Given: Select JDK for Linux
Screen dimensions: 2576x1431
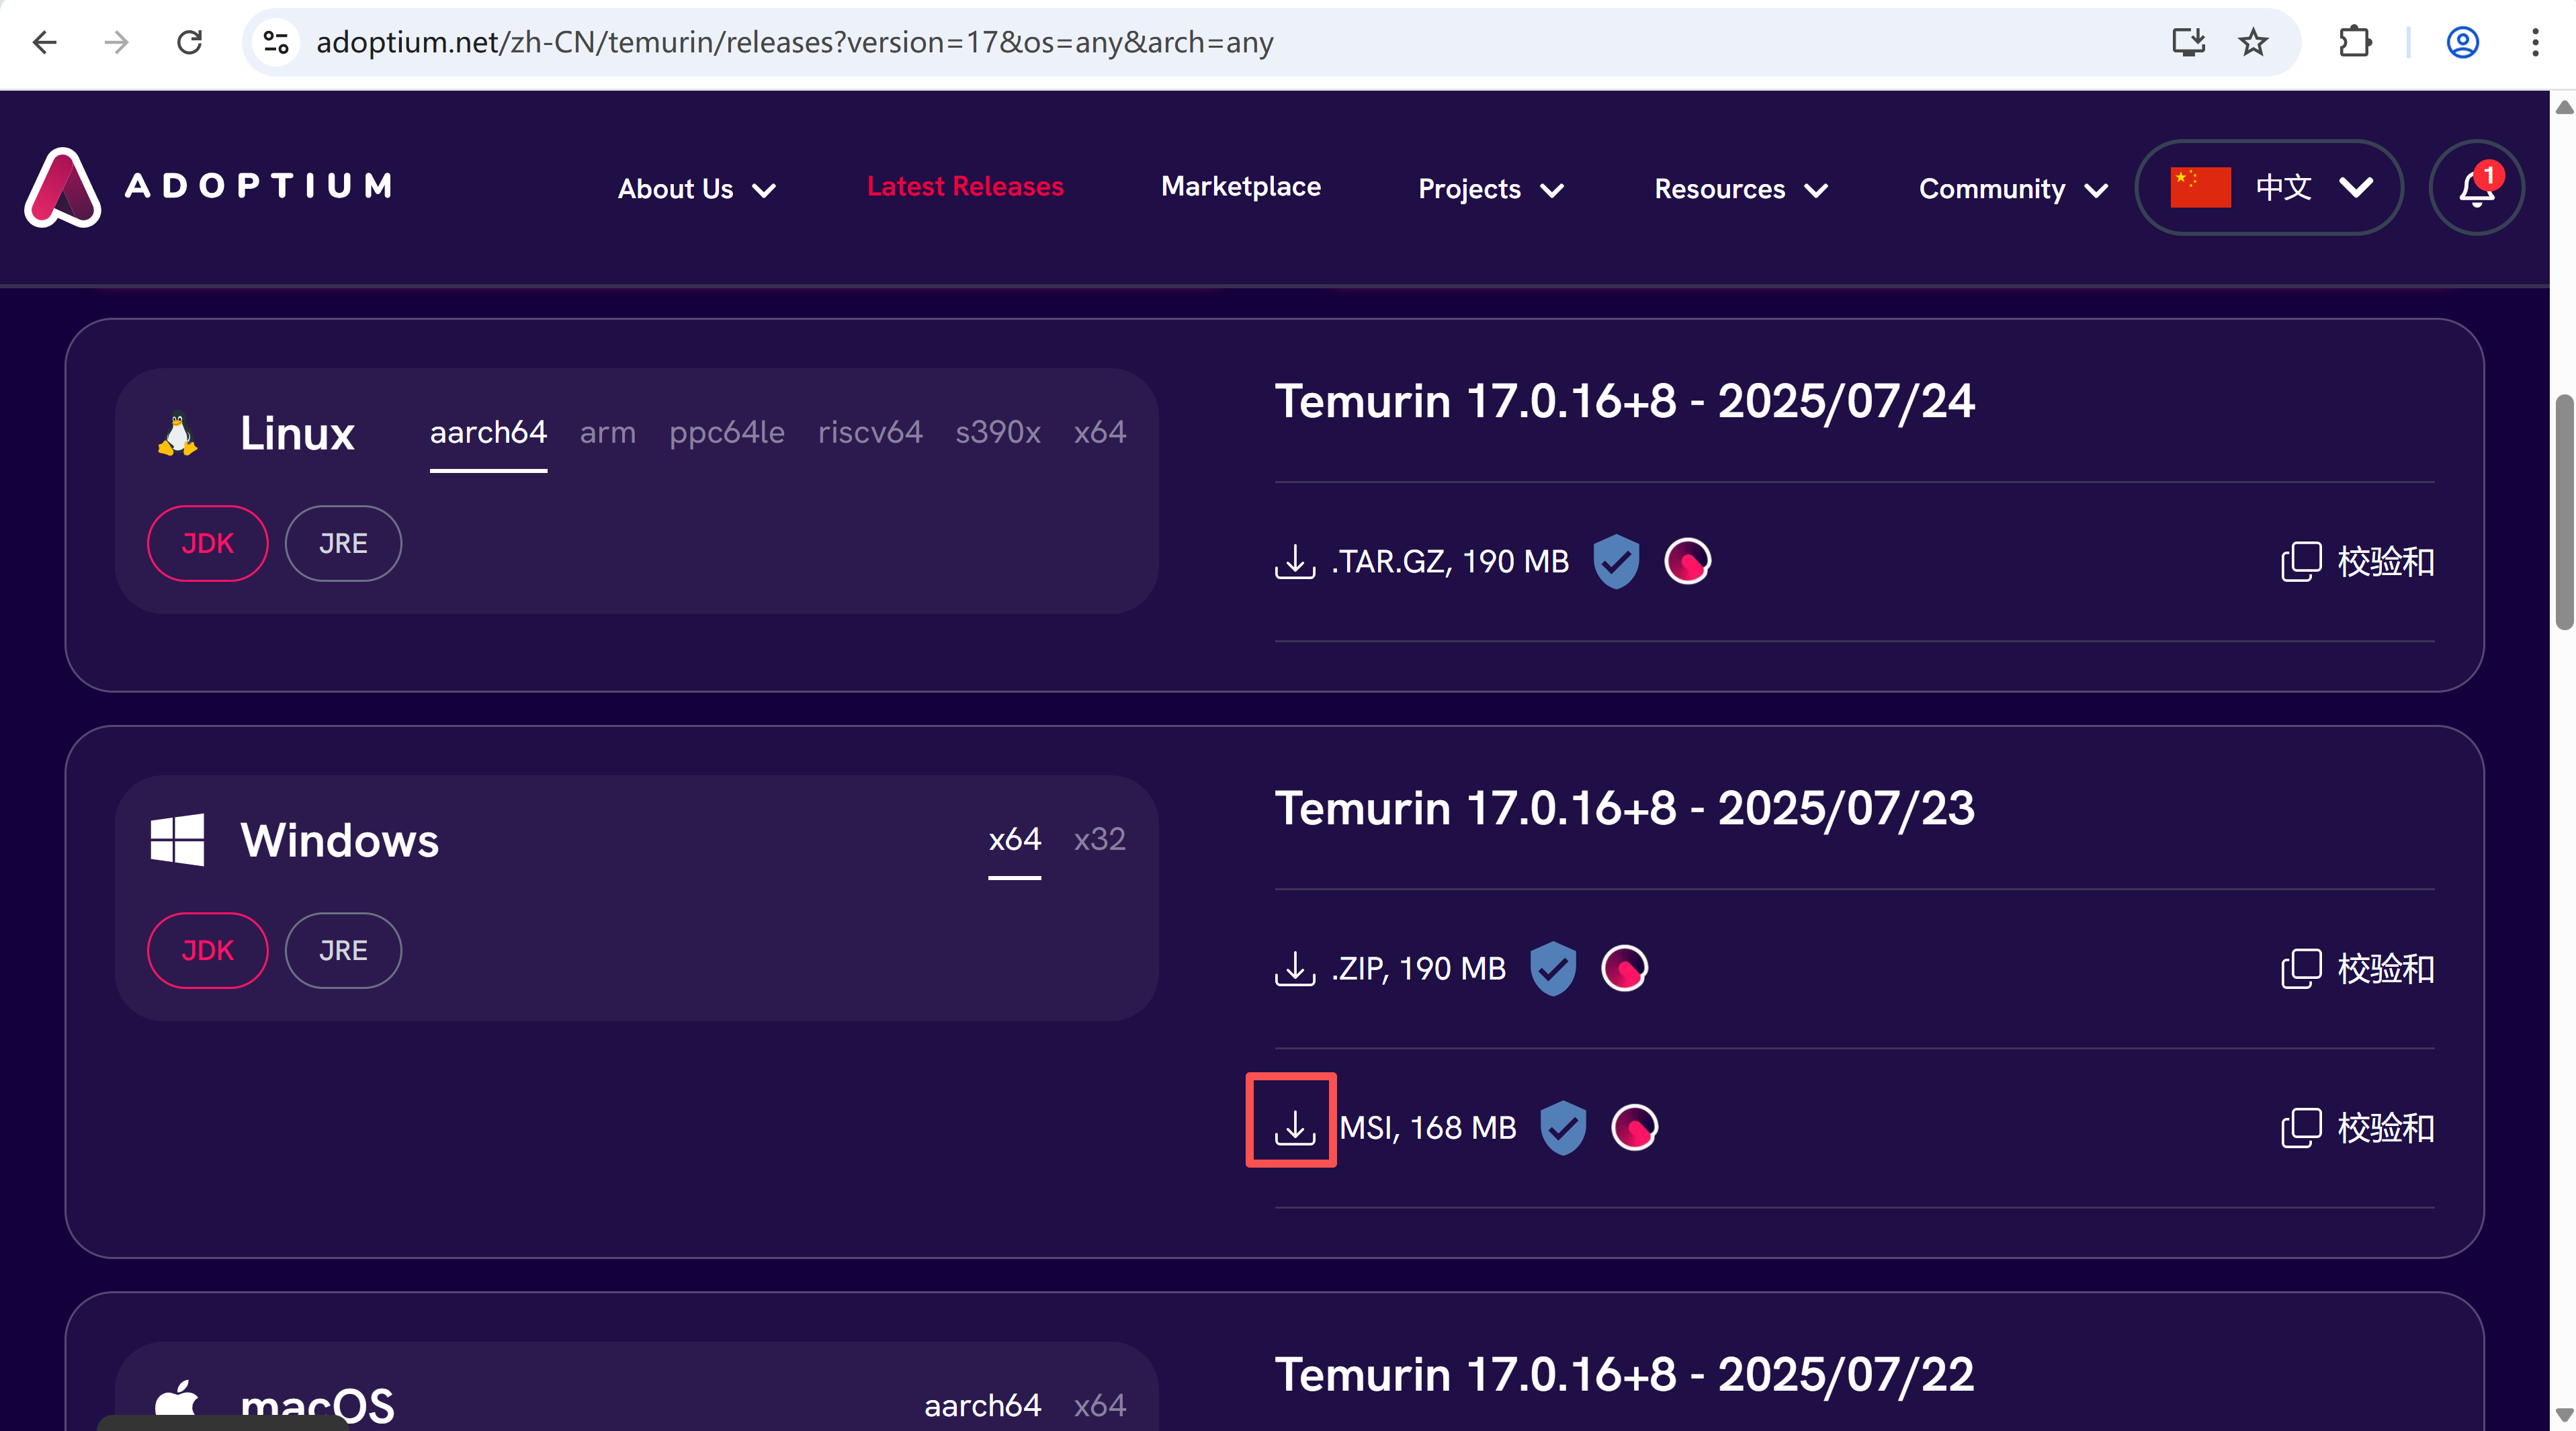Looking at the screenshot, I should point(208,543).
